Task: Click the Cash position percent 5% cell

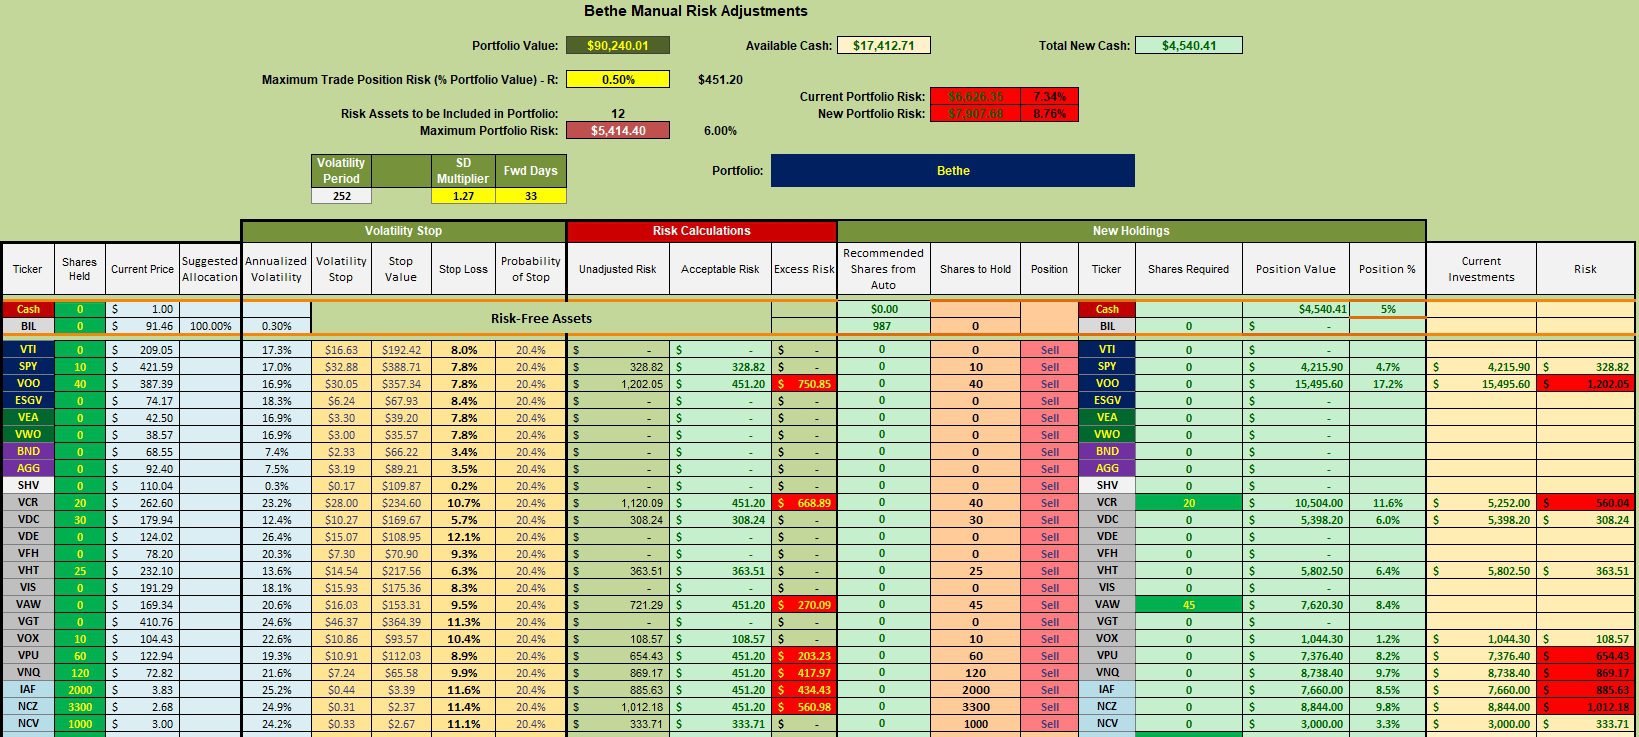Action: [1387, 309]
